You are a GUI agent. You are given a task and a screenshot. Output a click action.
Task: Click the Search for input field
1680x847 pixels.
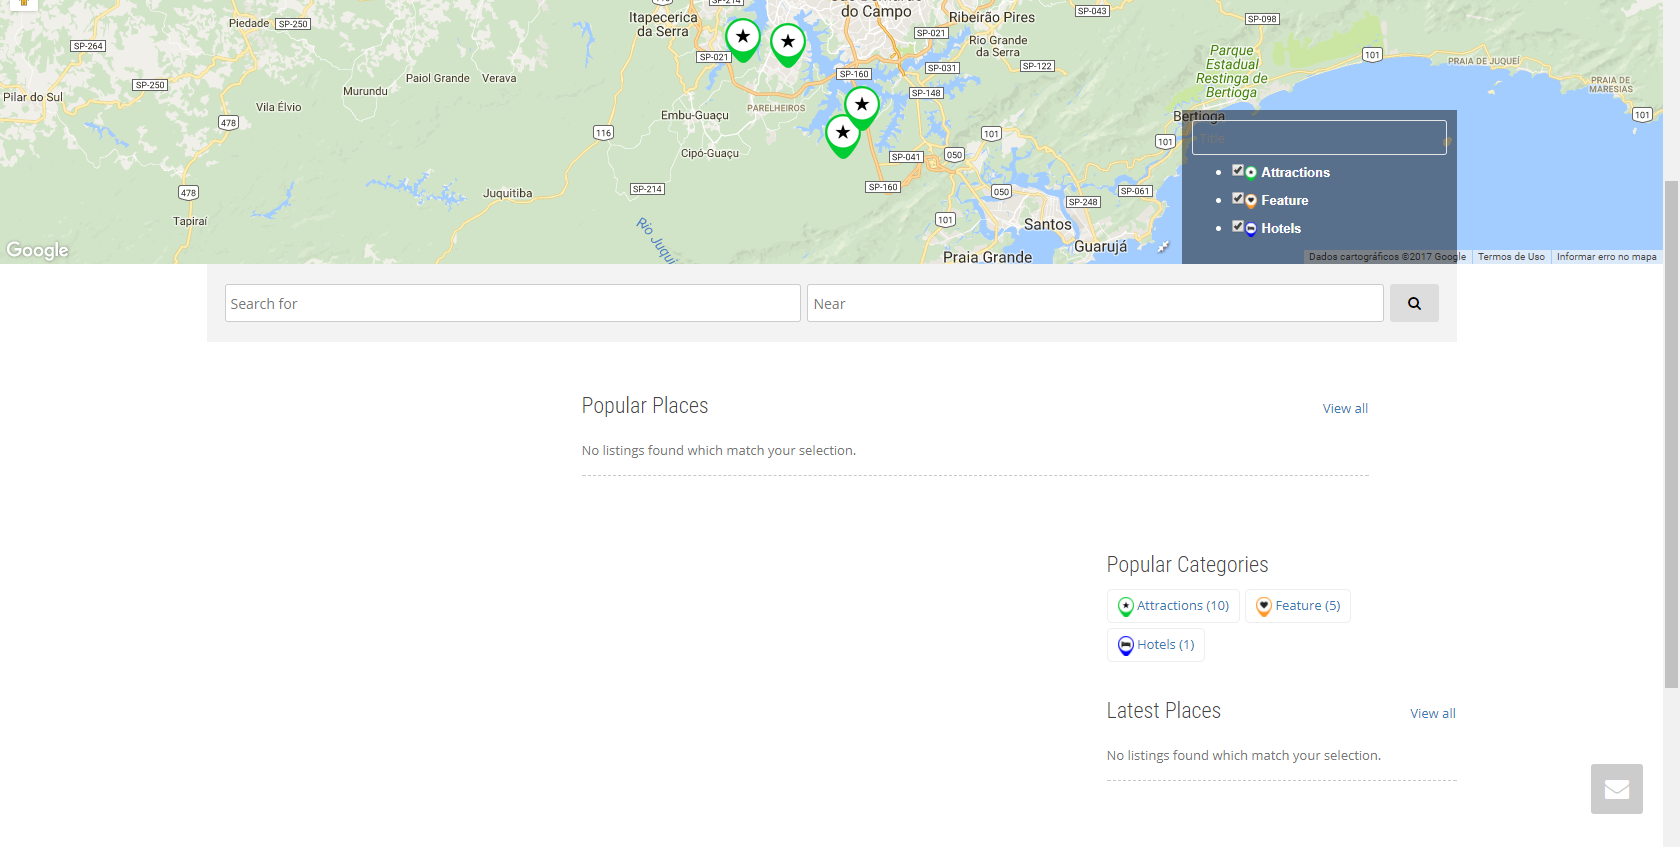[x=513, y=303]
